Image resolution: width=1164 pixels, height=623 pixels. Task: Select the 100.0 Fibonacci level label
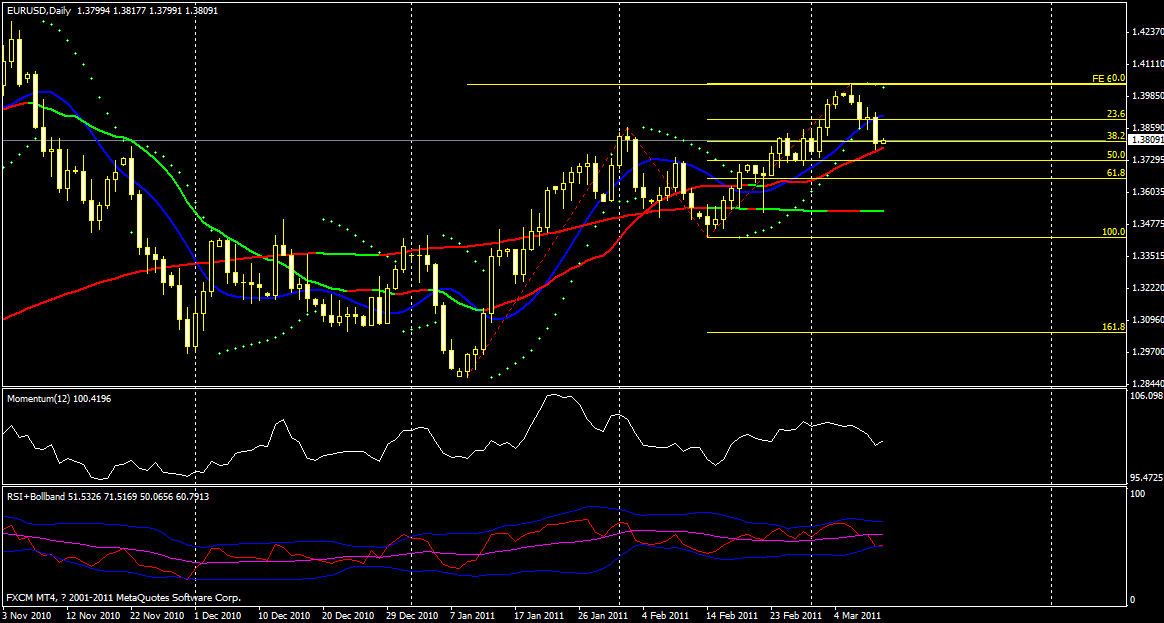[1114, 232]
